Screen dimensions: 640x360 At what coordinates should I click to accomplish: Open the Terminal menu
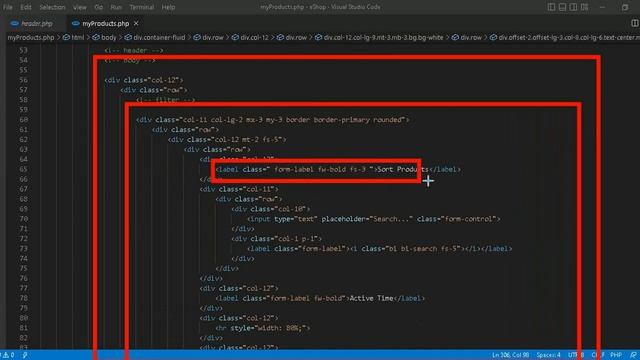coord(142,7)
